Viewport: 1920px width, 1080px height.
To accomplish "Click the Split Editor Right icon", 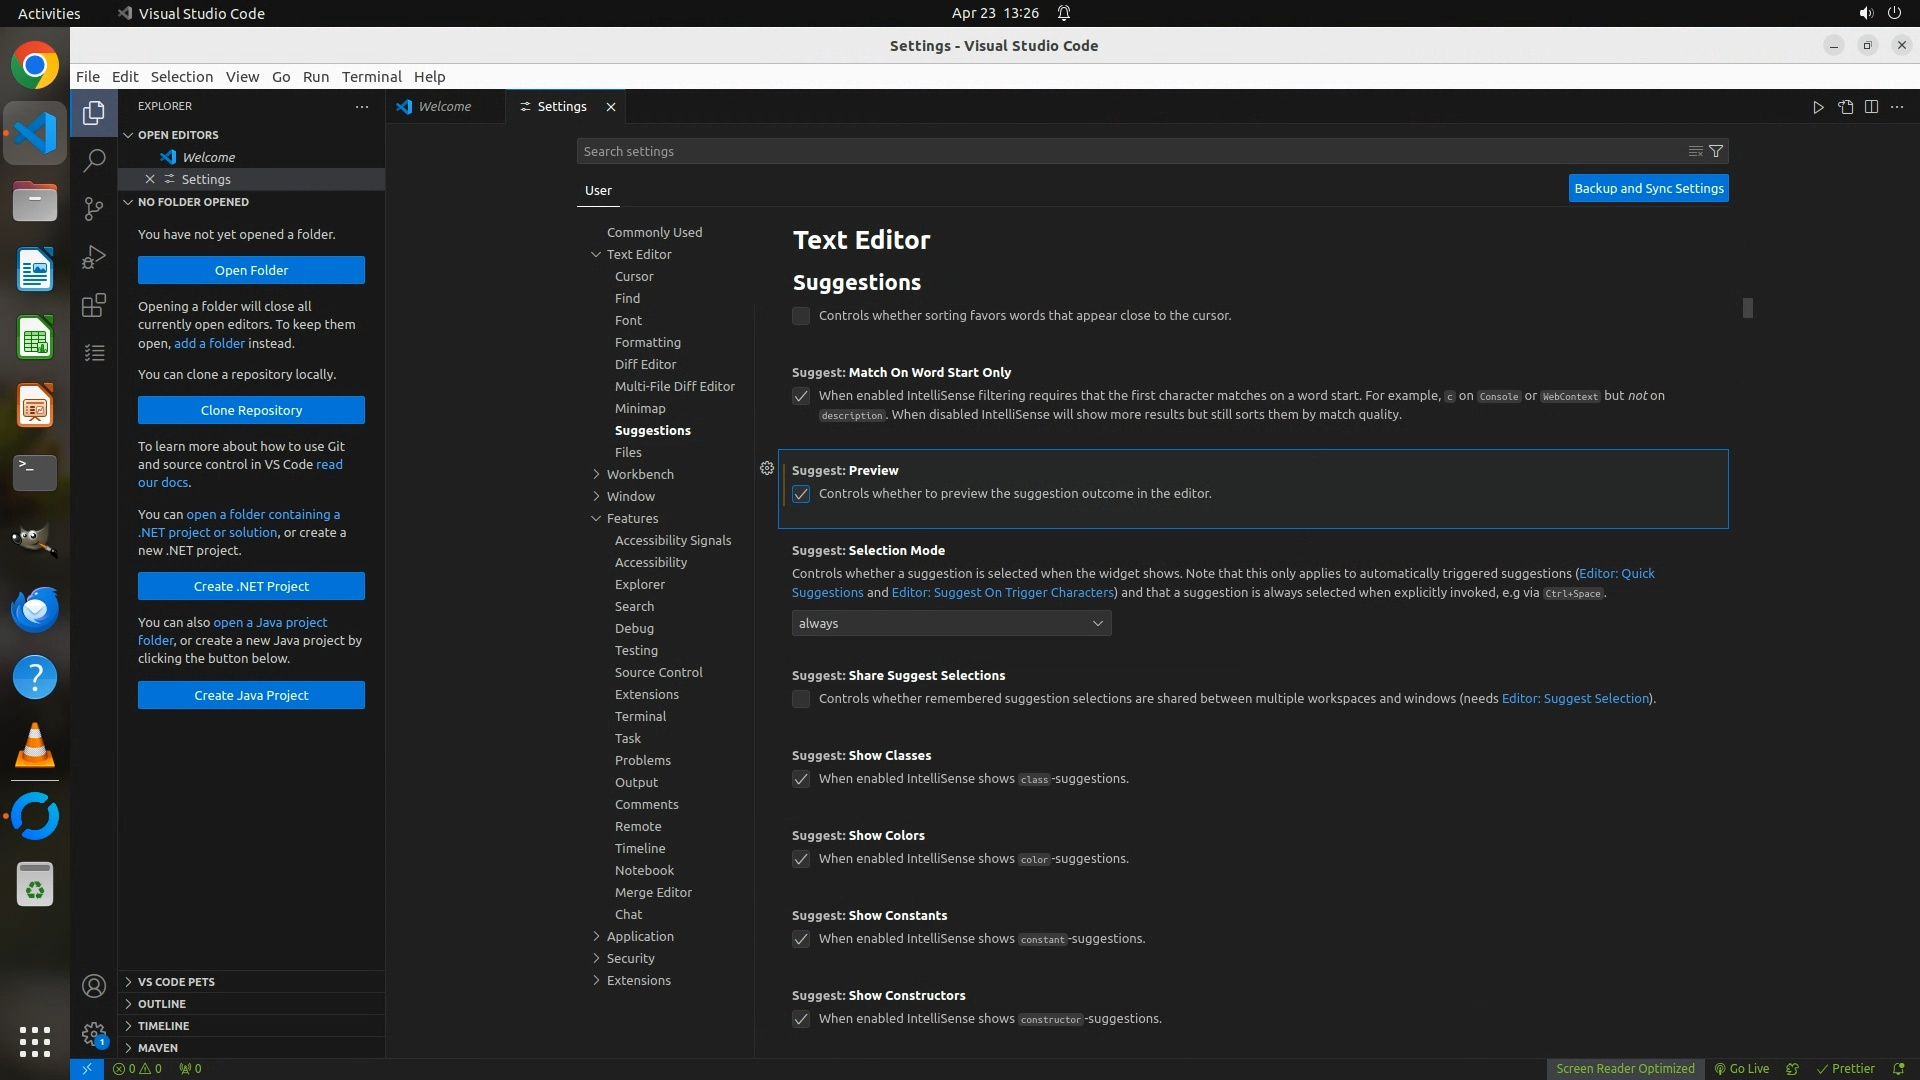I will pos(1871,107).
